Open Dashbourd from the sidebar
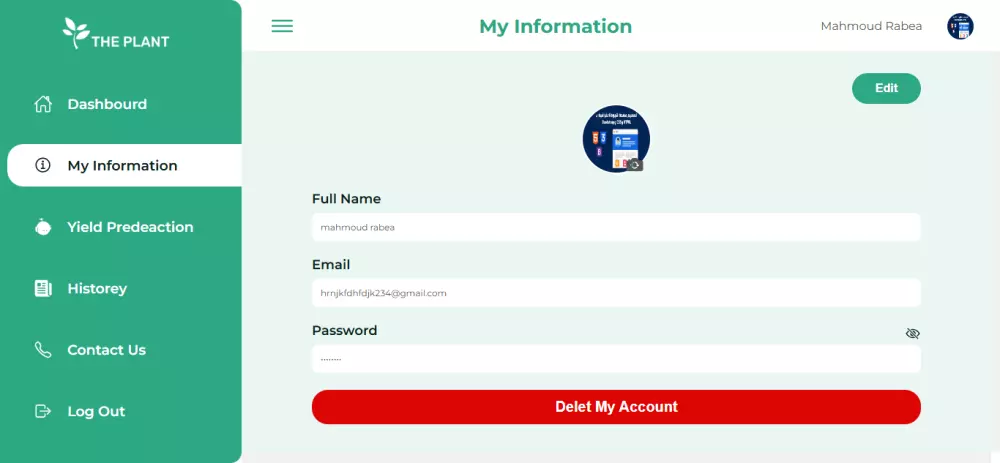The image size is (1000, 463). (x=107, y=104)
